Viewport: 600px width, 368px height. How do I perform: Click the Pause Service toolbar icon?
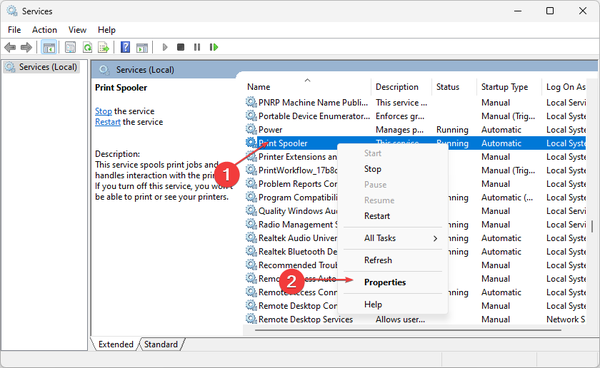click(197, 47)
